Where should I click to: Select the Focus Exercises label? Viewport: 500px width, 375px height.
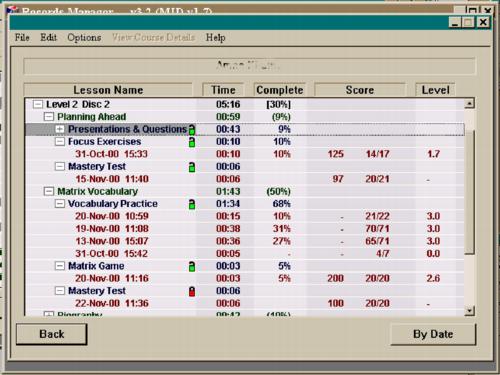(104, 141)
